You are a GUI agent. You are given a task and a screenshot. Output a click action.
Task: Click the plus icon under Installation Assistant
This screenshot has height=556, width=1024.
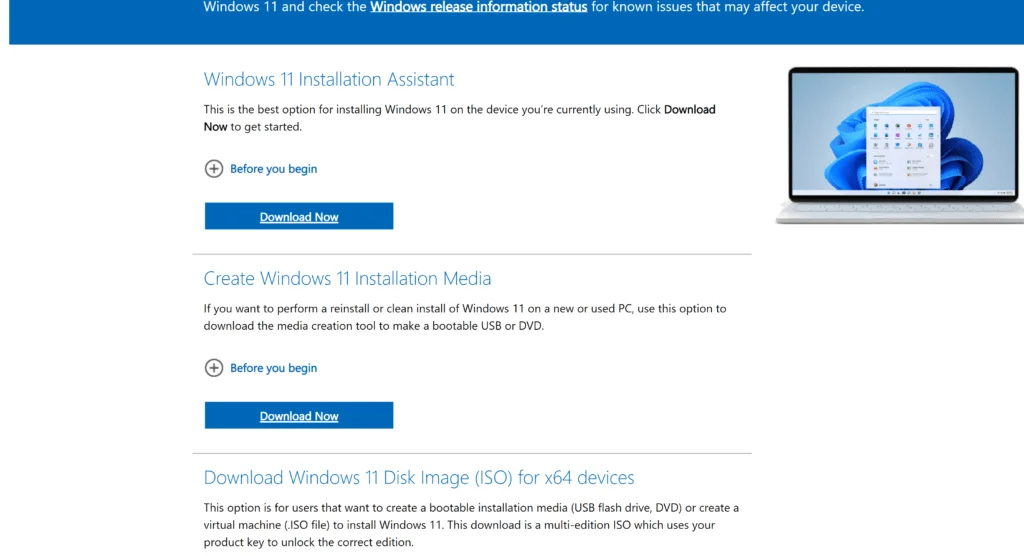tap(213, 169)
